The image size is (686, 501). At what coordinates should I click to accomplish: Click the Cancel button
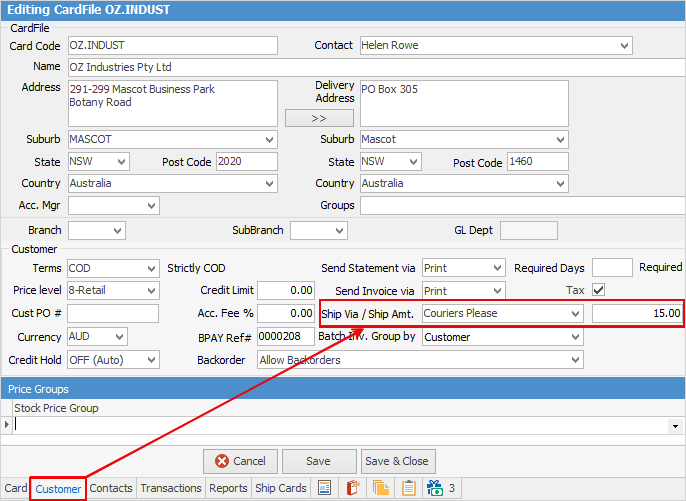[240, 461]
